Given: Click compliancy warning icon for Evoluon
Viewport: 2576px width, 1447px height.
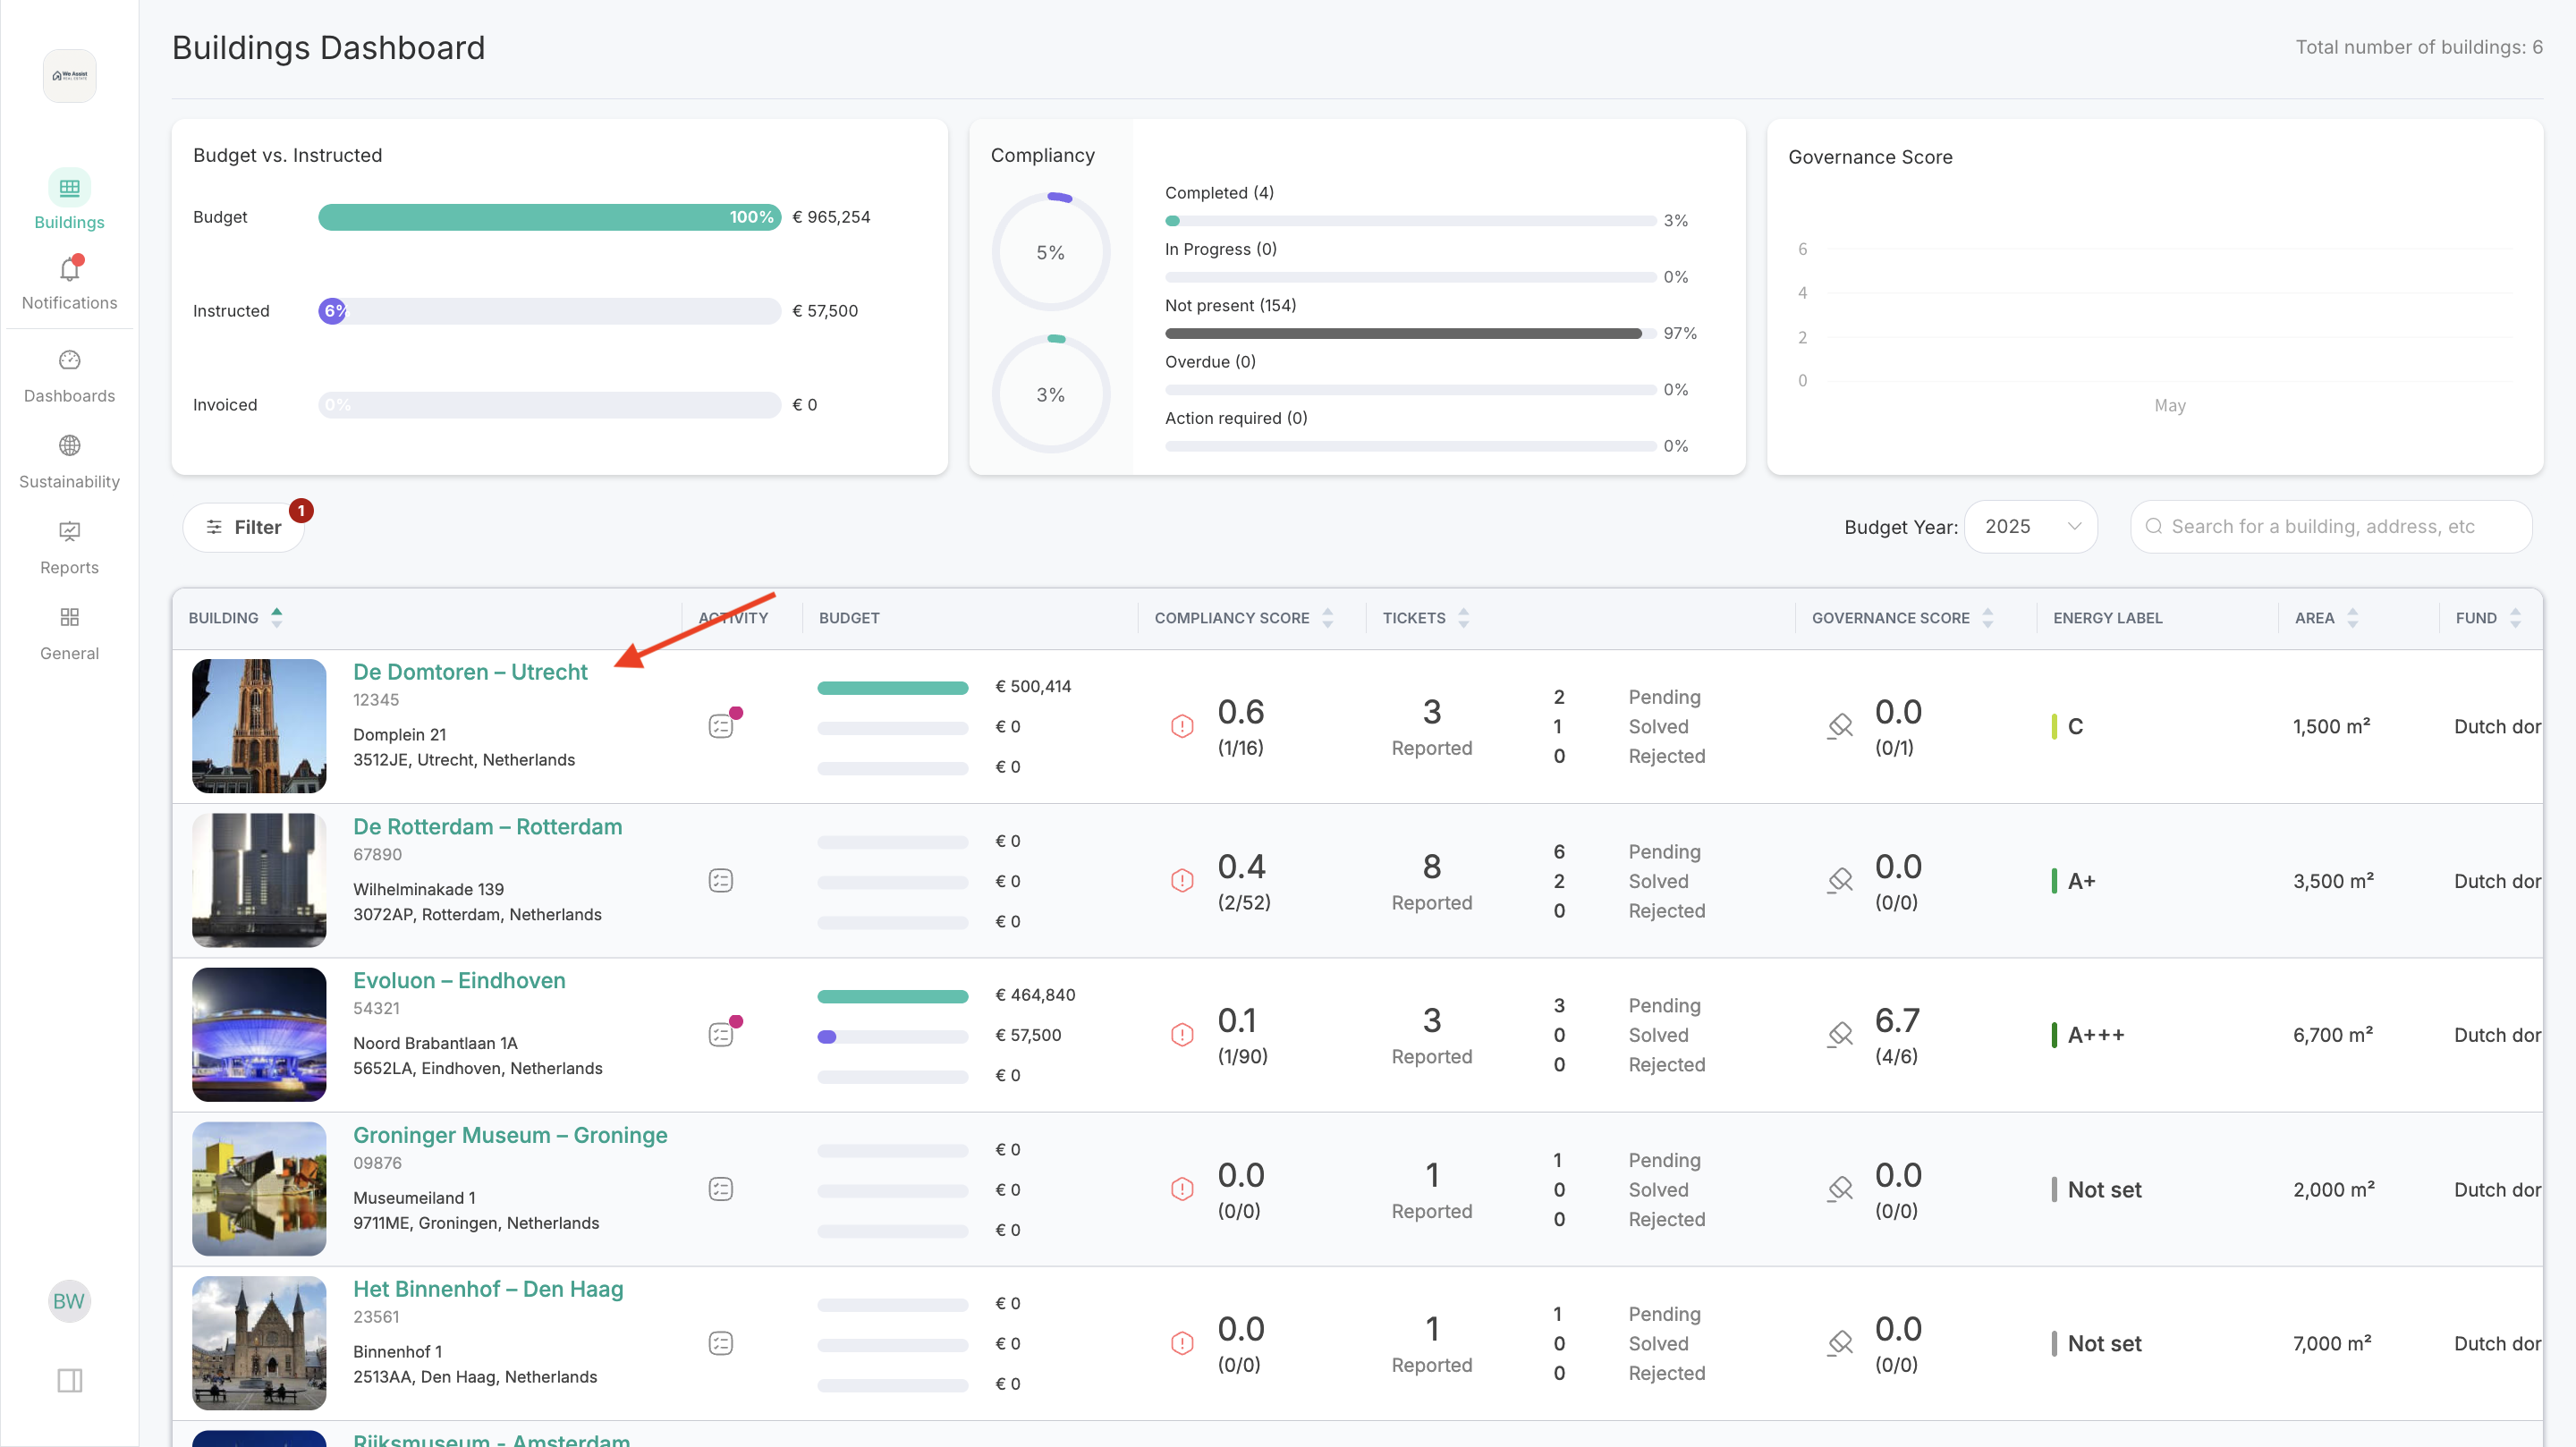Looking at the screenshot, I should coord(1182,1034).
